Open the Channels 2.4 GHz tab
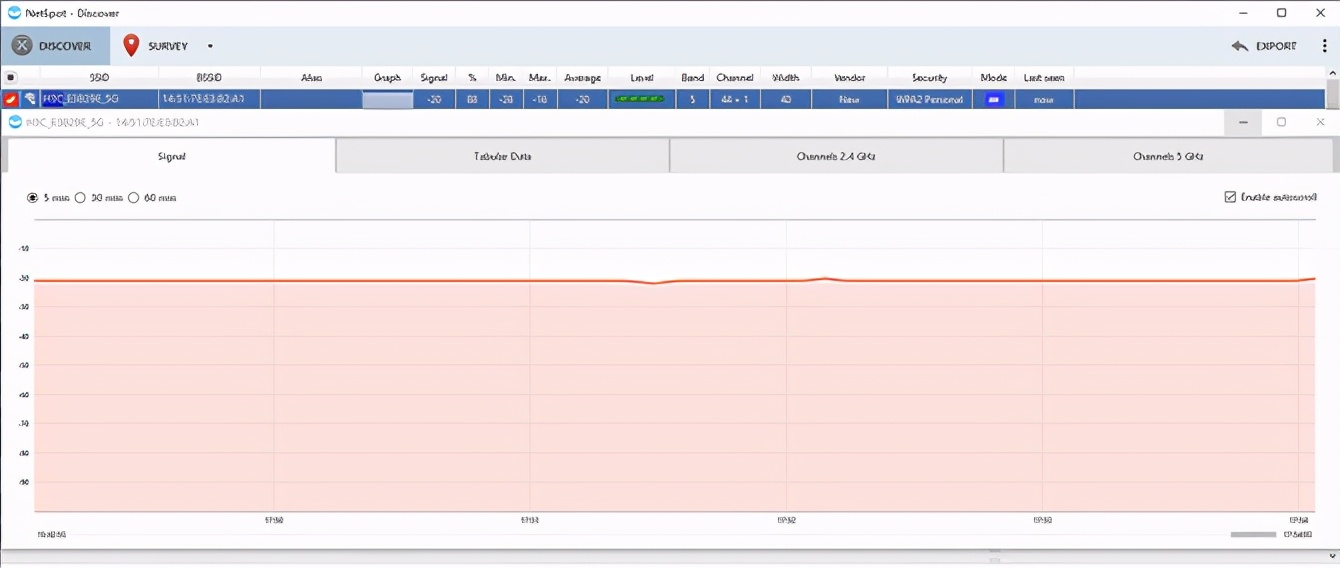Screen dimensions: 1340x568 tap(836, 156)
